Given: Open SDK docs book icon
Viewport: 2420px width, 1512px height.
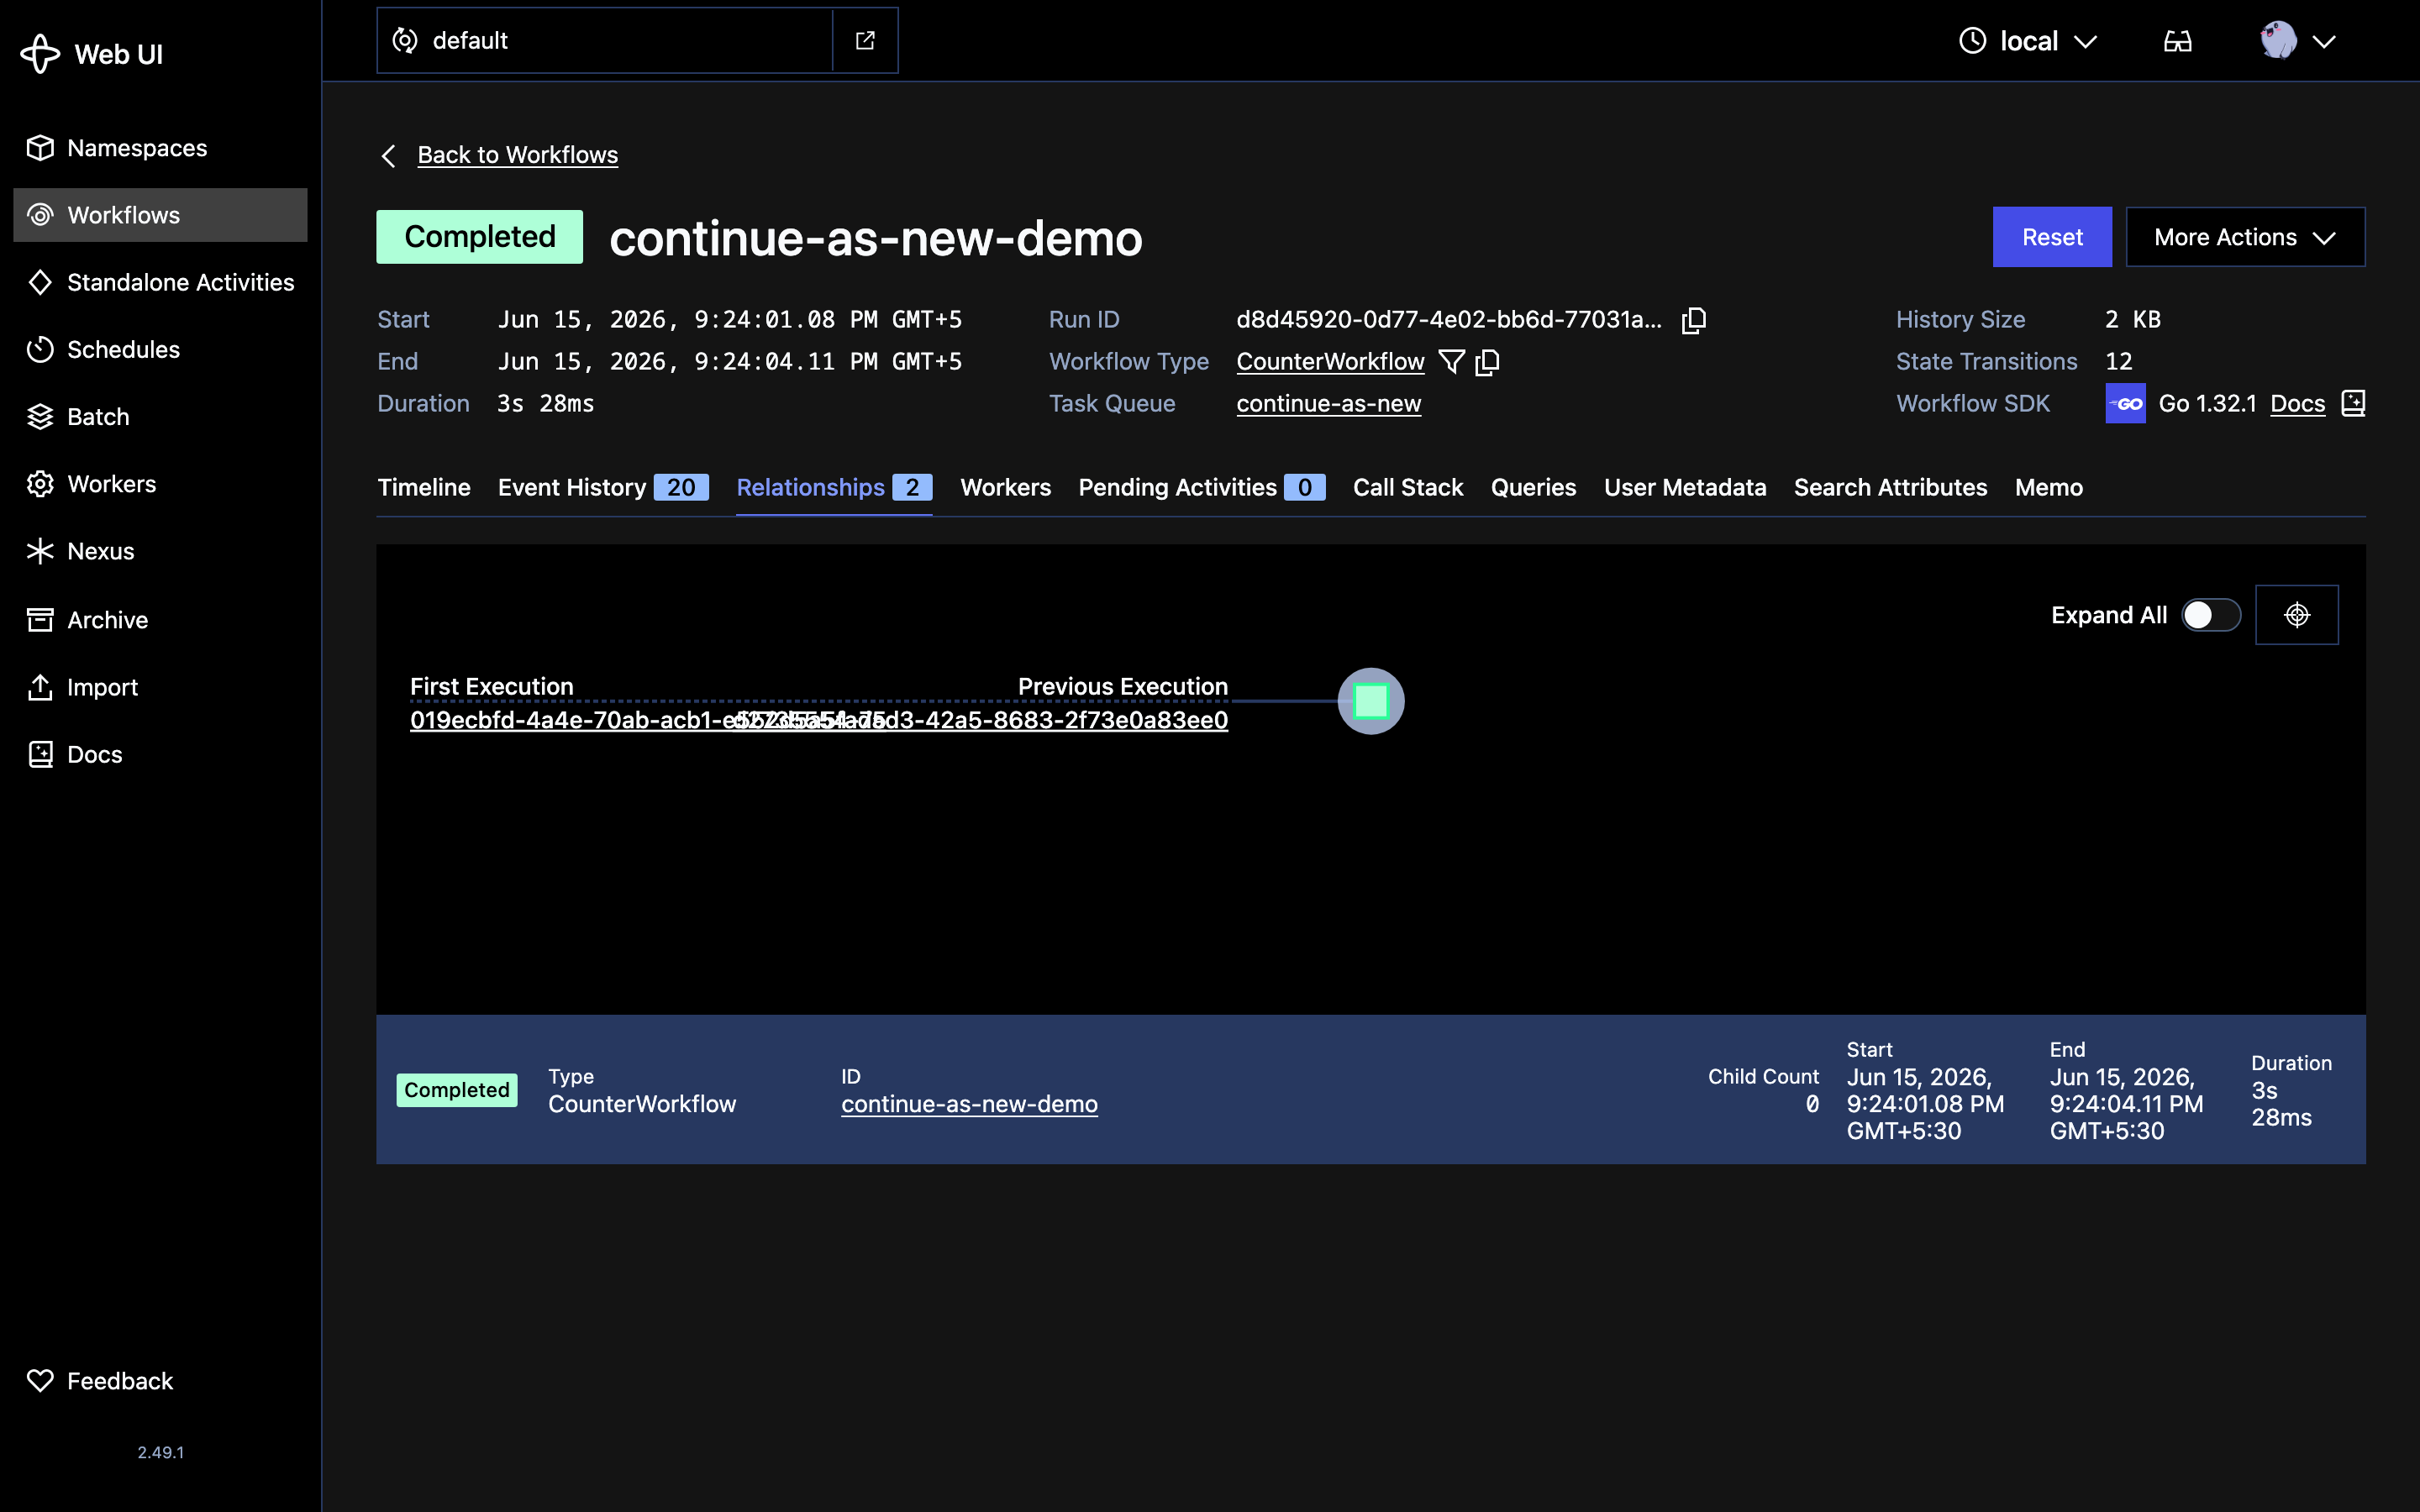Looking at the screenshot, I should [2353, 403].
